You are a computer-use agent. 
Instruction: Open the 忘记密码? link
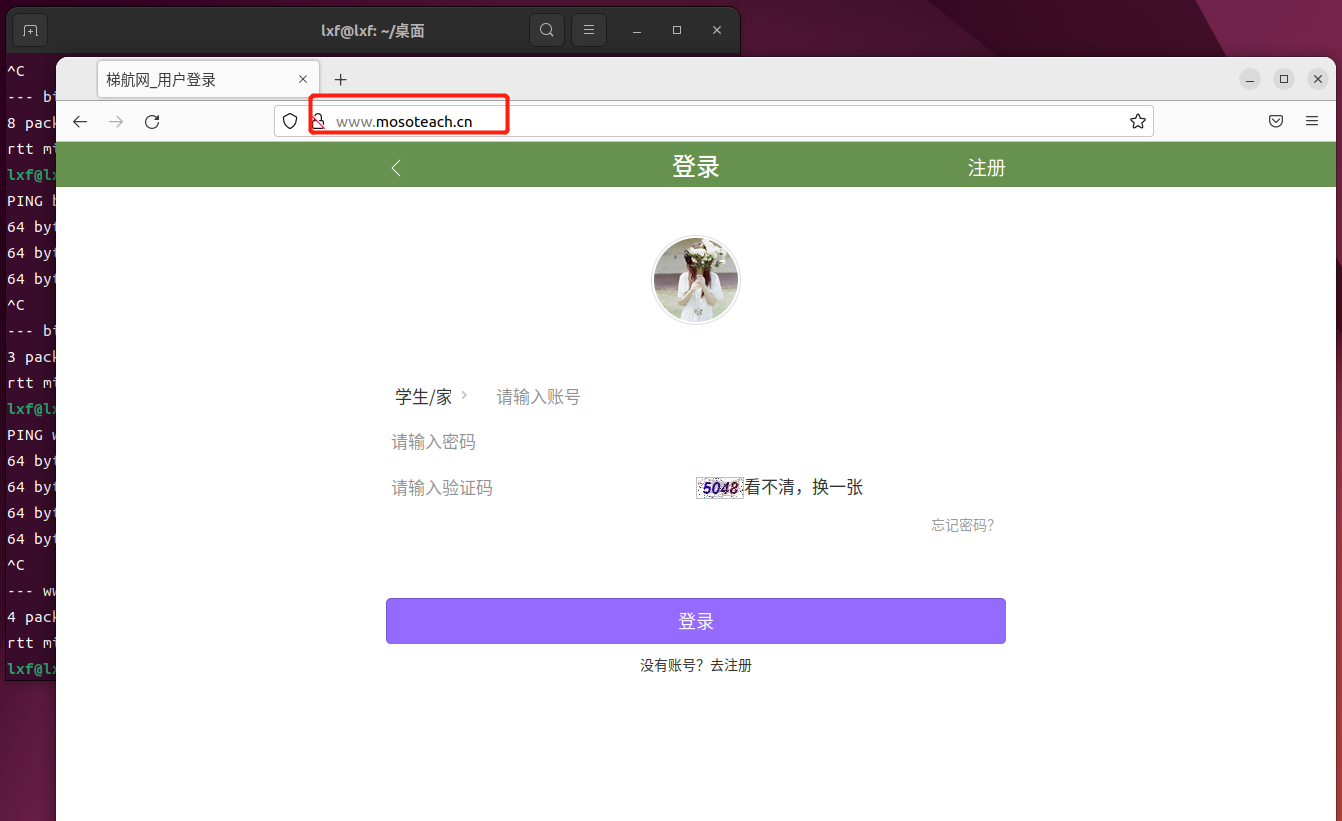click(963, 525)
